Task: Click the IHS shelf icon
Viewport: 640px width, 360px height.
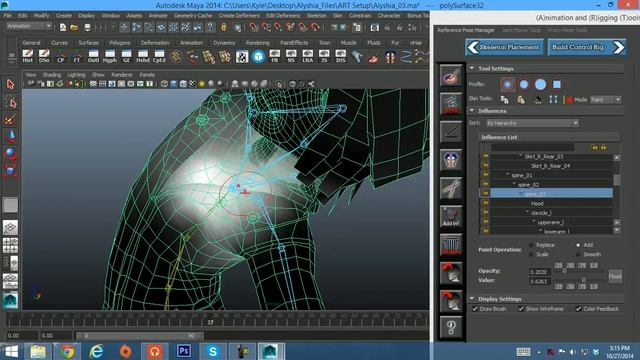Action: click(x=340, y=56)
